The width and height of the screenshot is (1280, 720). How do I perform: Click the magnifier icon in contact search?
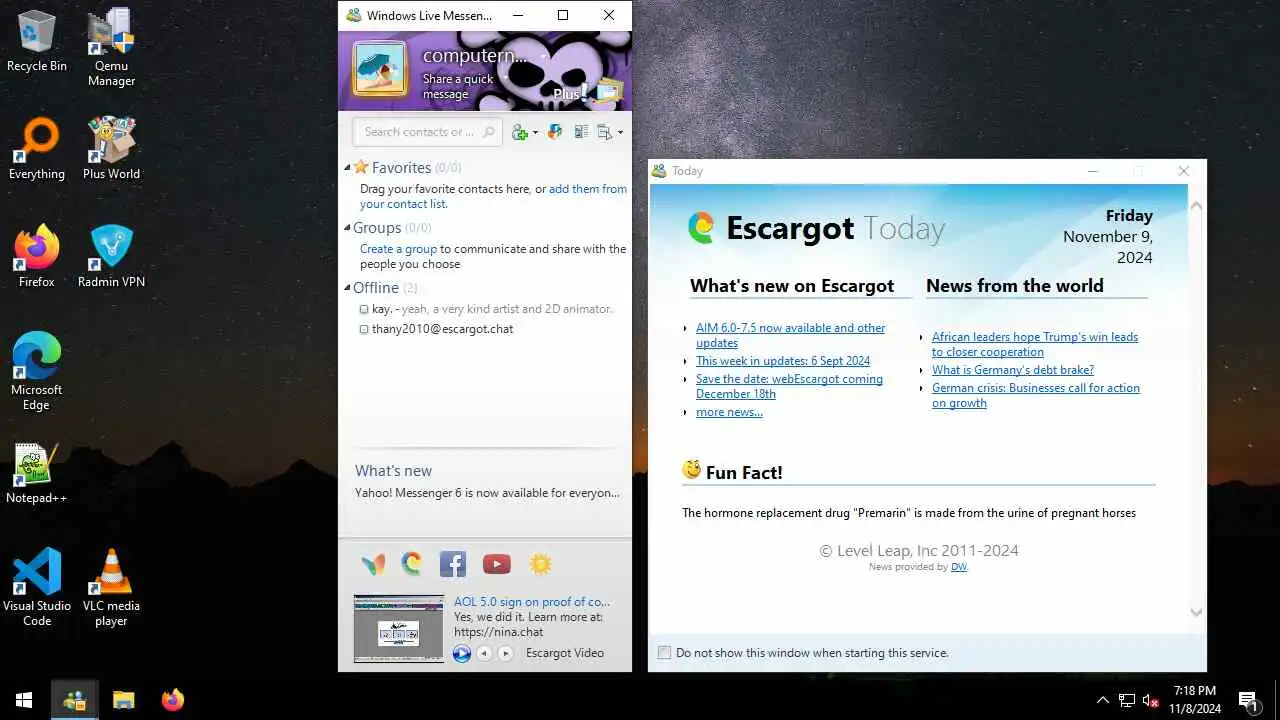coord(489,131)
